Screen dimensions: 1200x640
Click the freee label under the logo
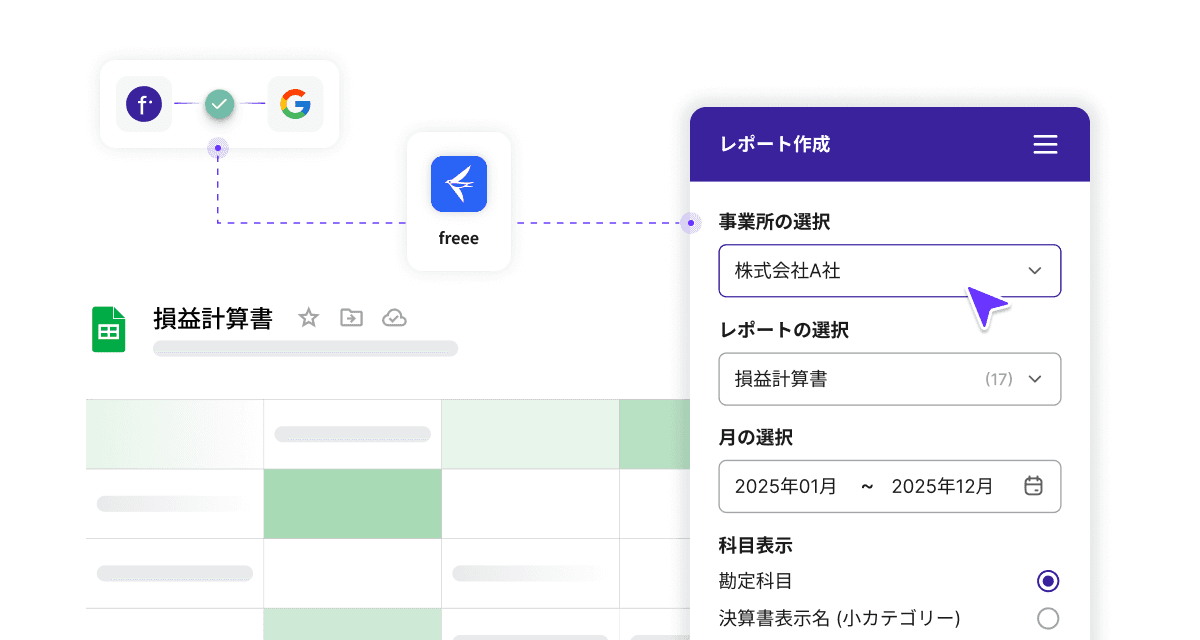point(459,239)
